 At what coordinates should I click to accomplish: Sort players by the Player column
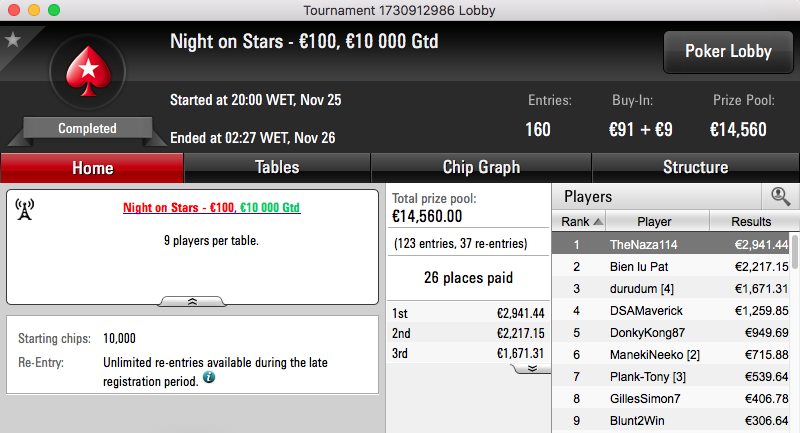(657, 221)
